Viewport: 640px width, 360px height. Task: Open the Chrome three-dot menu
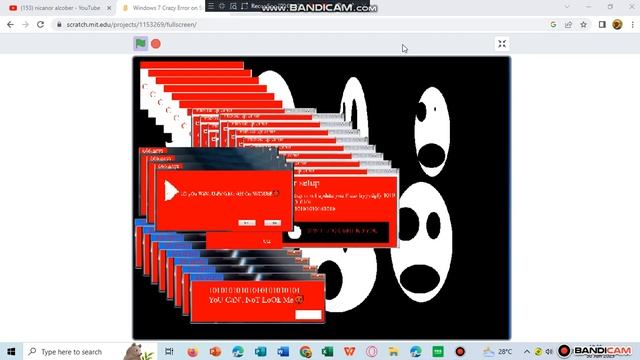632,24
